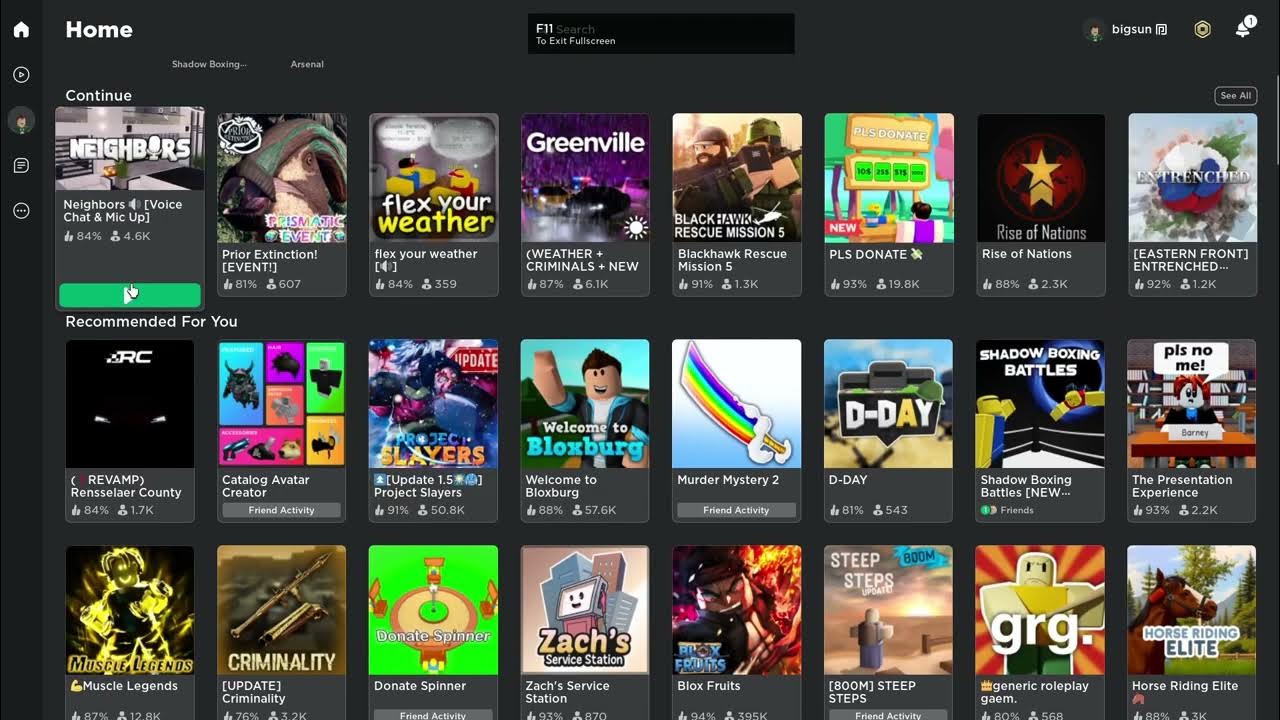Click the bigsun profile avatar
Screen dimensions: 1280x720
pos(1094,30)
